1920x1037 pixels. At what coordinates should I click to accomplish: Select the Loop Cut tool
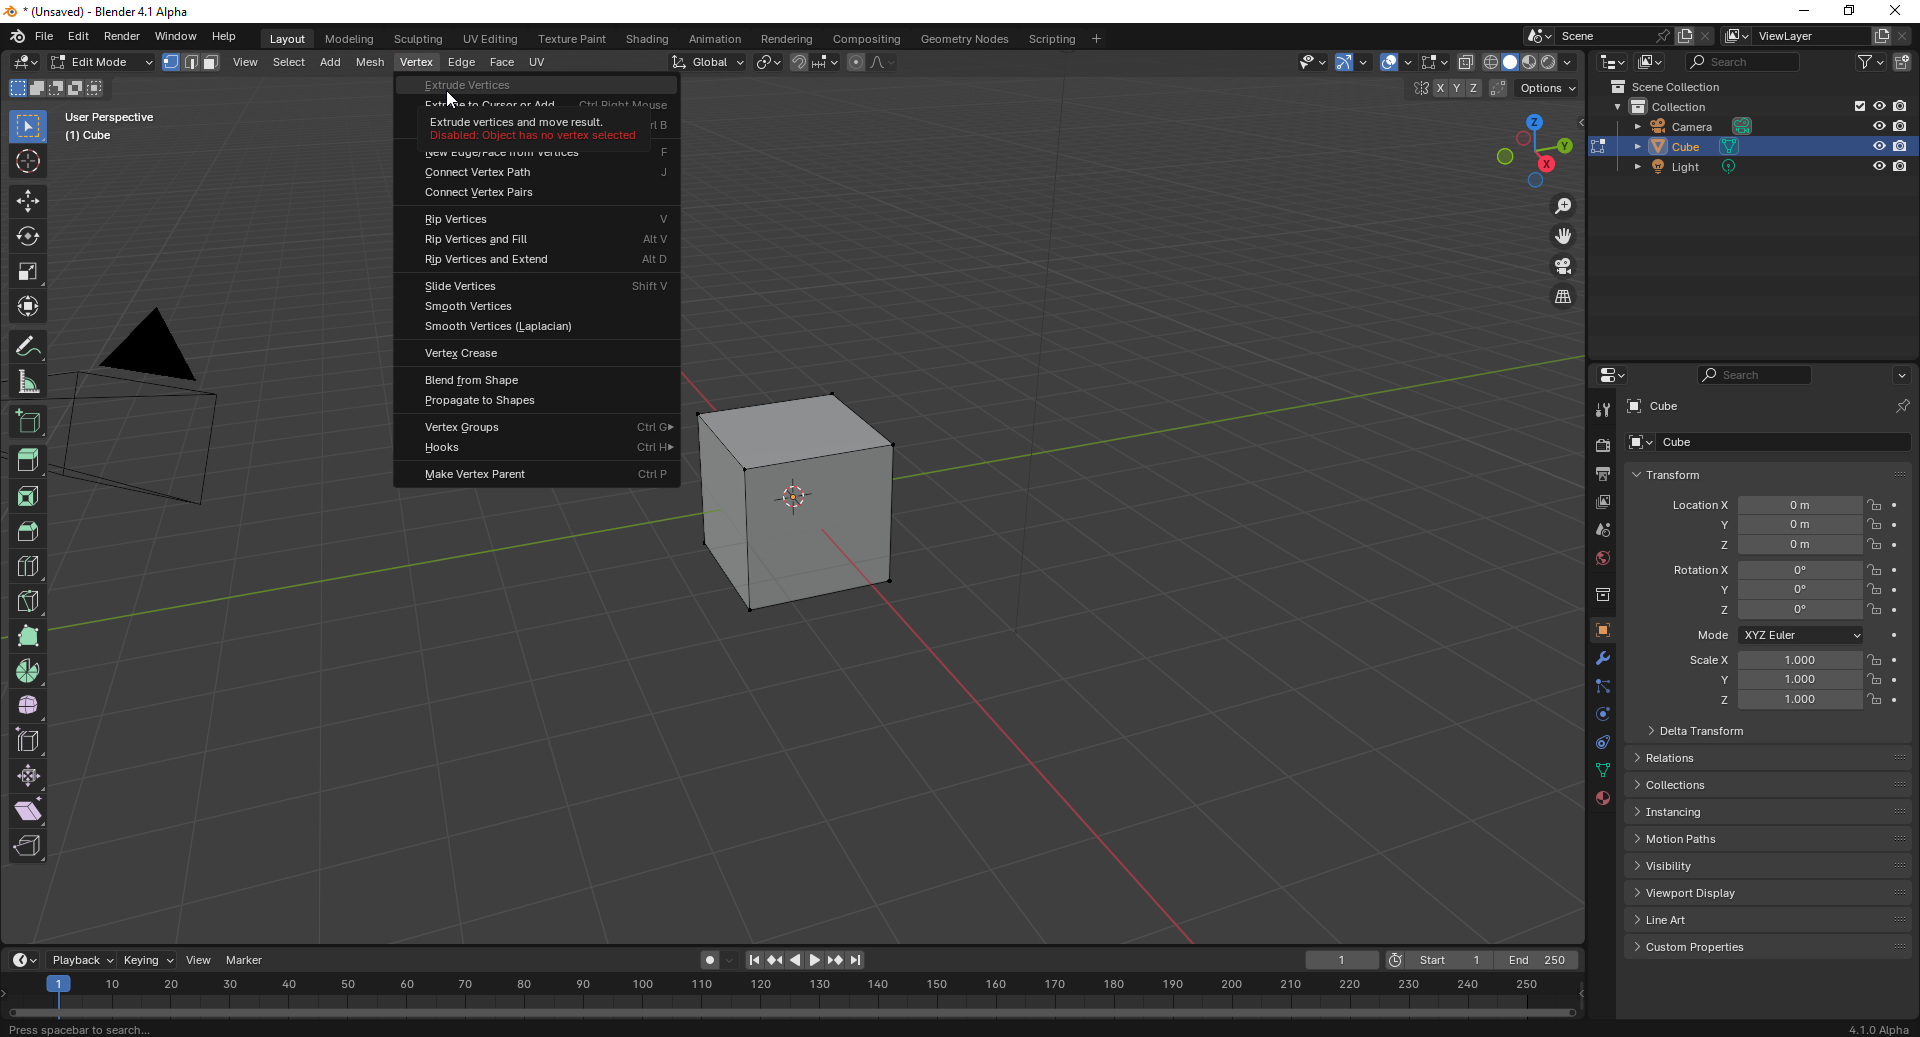pos(28,566)
